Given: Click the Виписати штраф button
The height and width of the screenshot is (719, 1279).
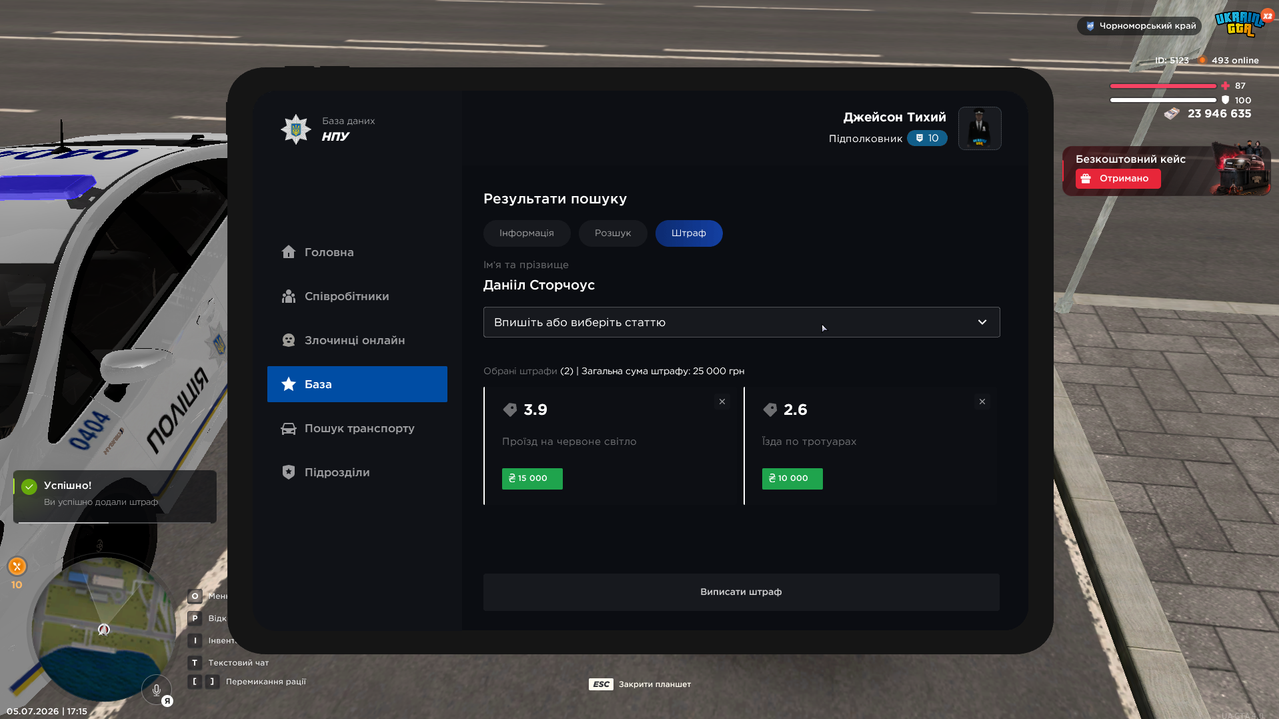Looking at the screenshot, I should [741, 592].
